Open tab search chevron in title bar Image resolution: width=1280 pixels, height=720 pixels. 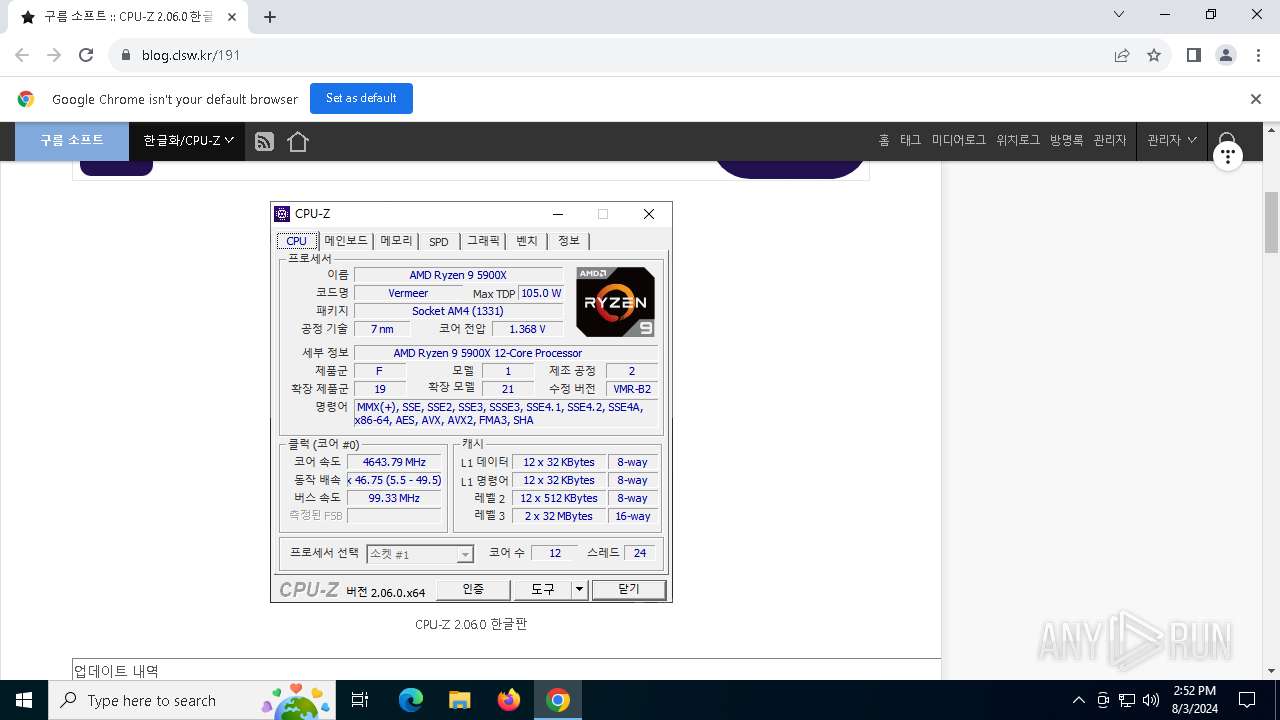pyautogui.click(x=1119, y=15)
